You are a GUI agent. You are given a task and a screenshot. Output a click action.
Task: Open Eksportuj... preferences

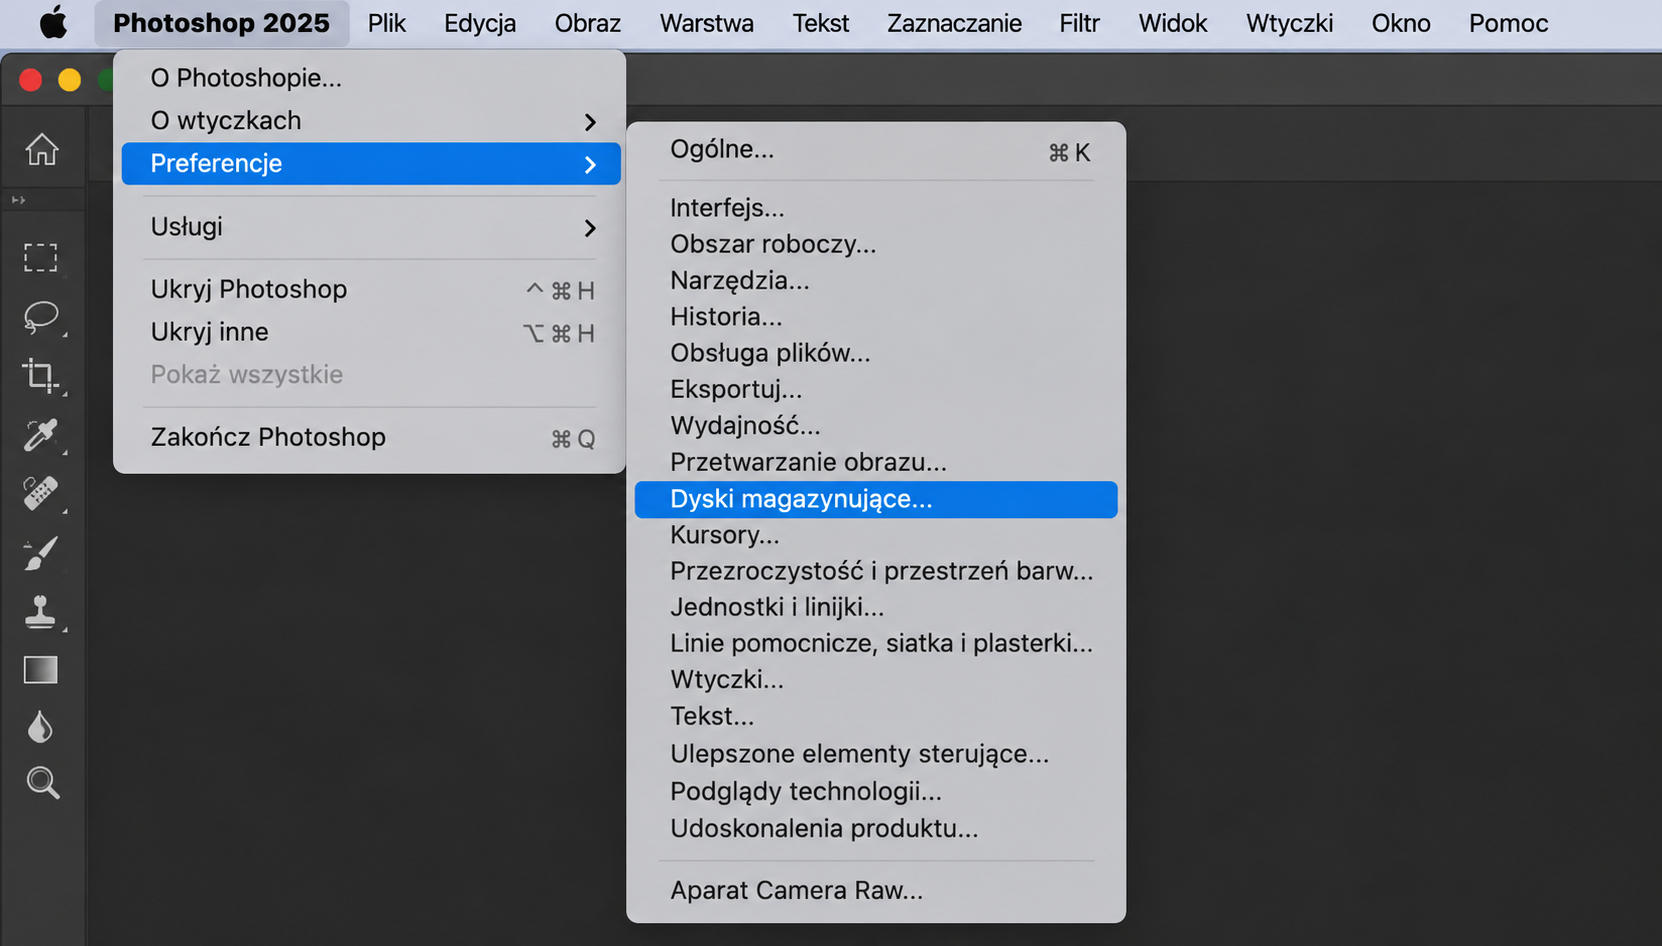[876, 389]
